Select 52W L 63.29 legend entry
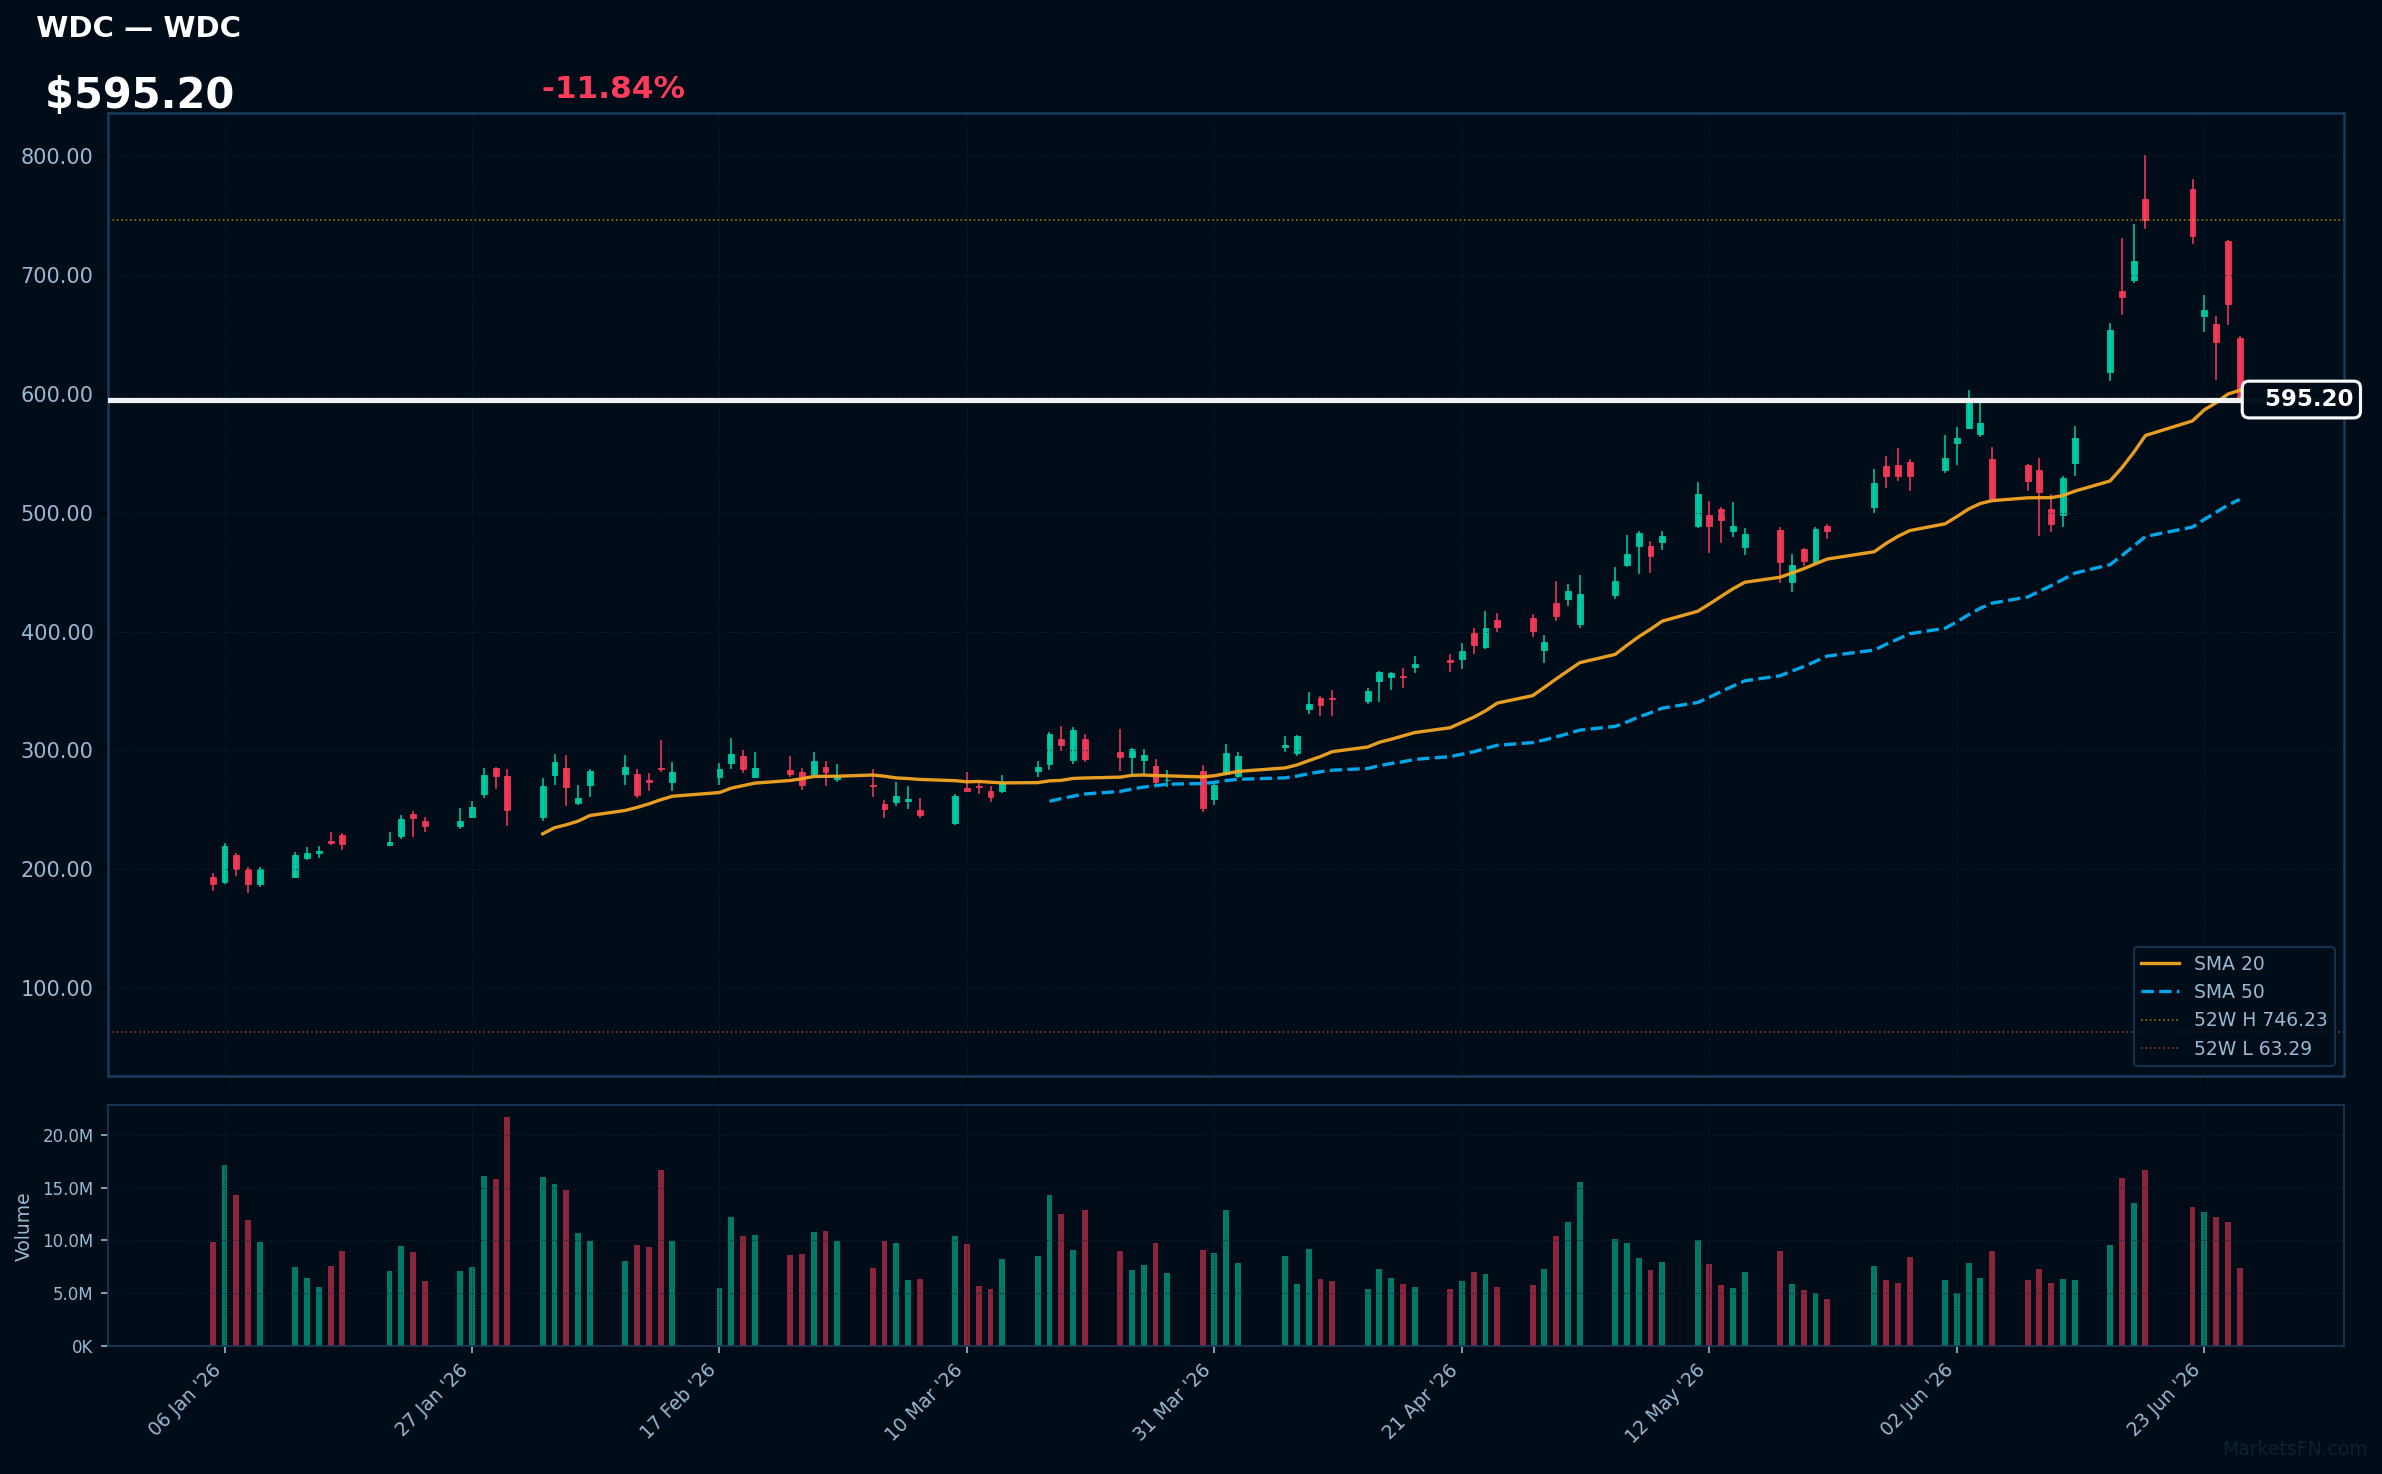Image resolution: width=2382 pixels, height=1474 pixels. (2226, 1048)
